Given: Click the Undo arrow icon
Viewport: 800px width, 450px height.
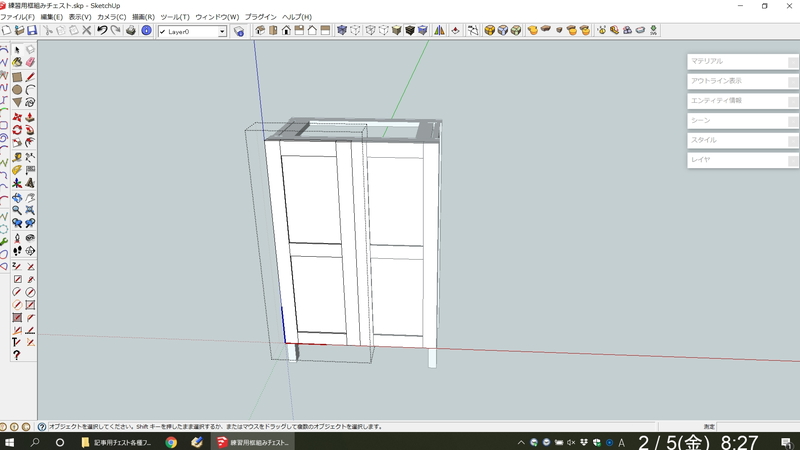Looking at the screenshot, I should pyautogui.click(x=101, y=31).
